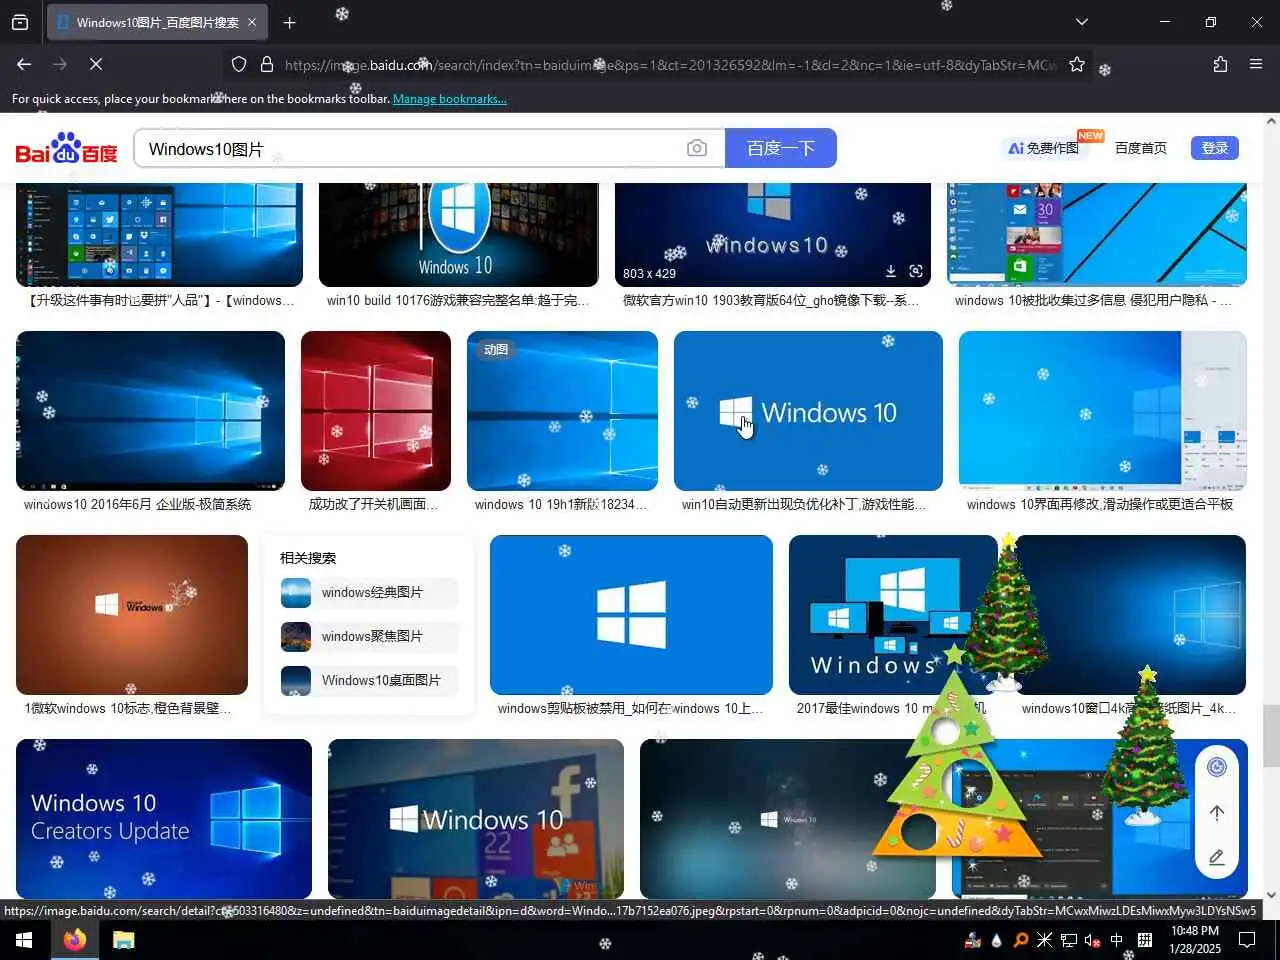This screenshot has height=960, width=1280.
Task: Click the 登录 login button
Action: 1215,148
